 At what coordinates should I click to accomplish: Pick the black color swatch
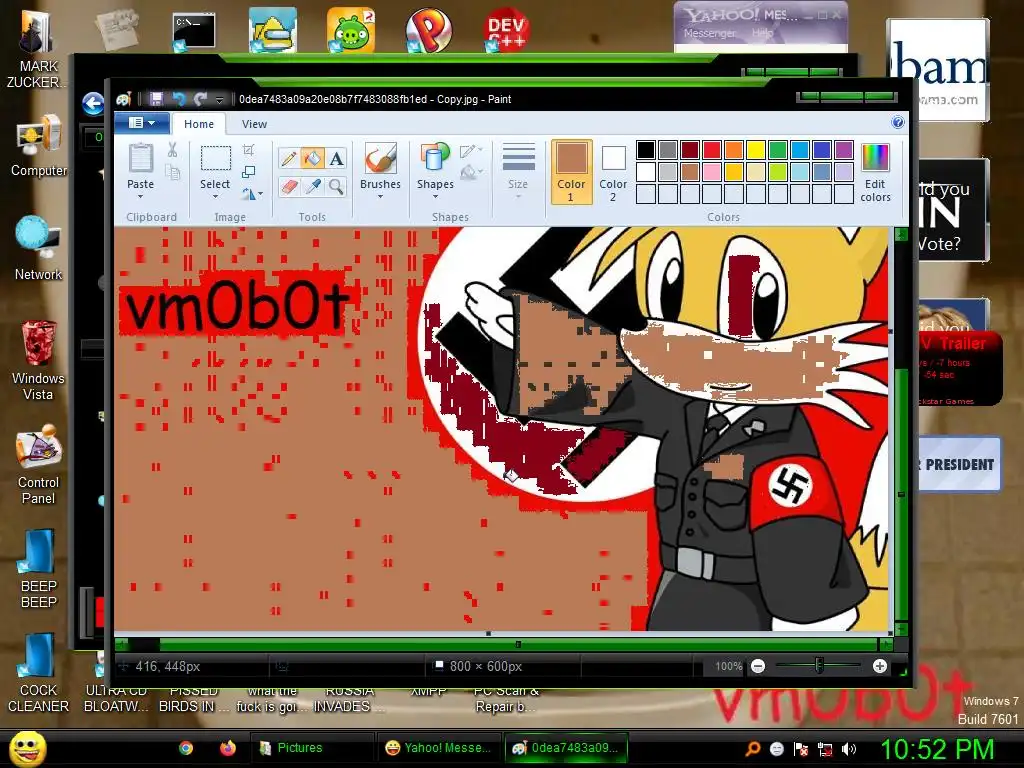click(x=645, y=150)
